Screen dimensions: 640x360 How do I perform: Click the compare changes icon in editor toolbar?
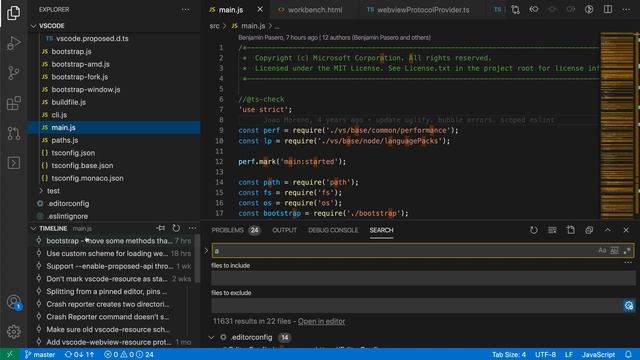516,9
